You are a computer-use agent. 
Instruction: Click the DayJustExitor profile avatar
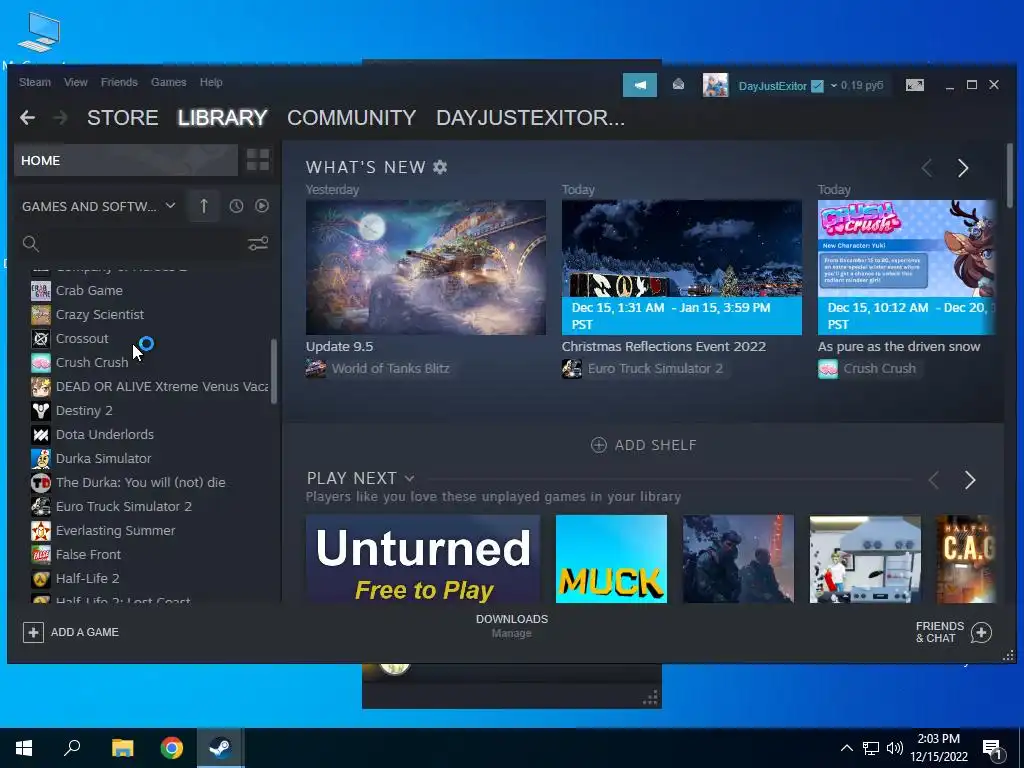click(715, 85)
